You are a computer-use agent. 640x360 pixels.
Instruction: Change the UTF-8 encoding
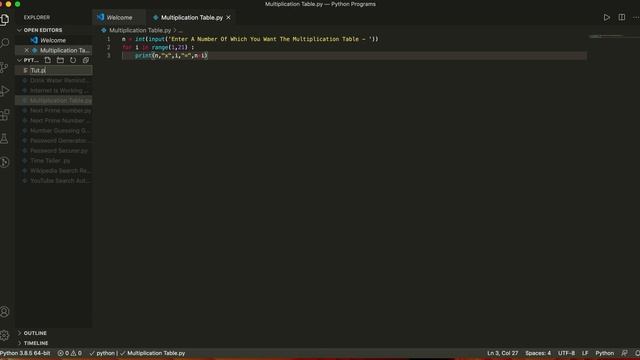click(566, 353)
